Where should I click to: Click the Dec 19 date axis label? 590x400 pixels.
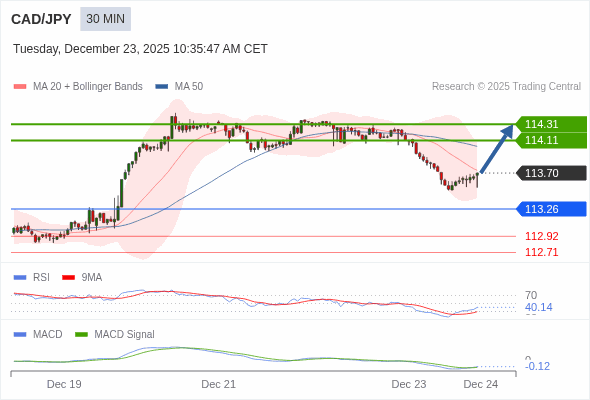[x=64, y=384]
